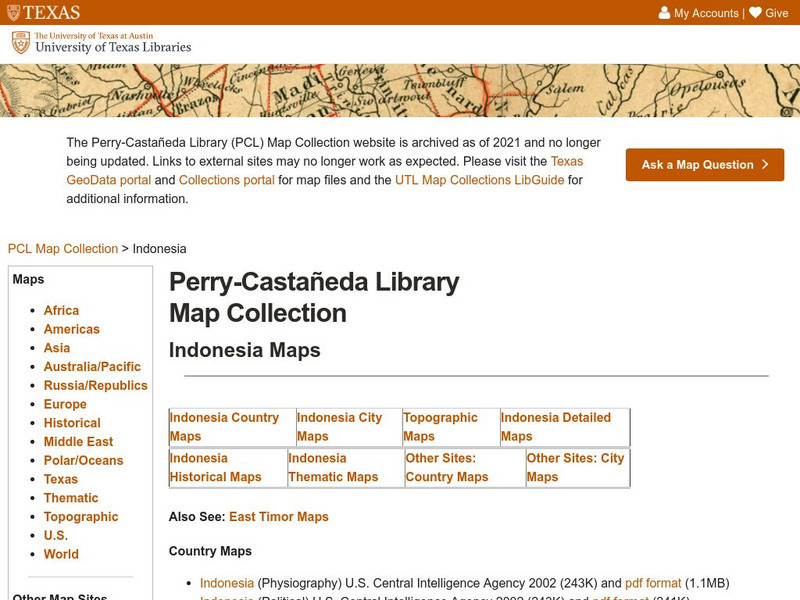
Task: Click the historical map banner image
Action: click(400, 90)
